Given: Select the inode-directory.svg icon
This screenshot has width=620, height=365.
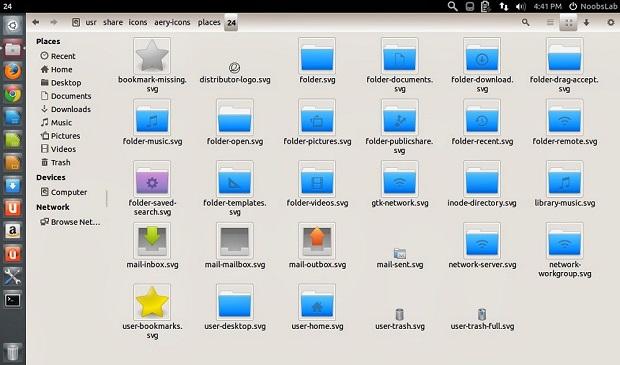Looking at the screenshot, I should (482, 179).
